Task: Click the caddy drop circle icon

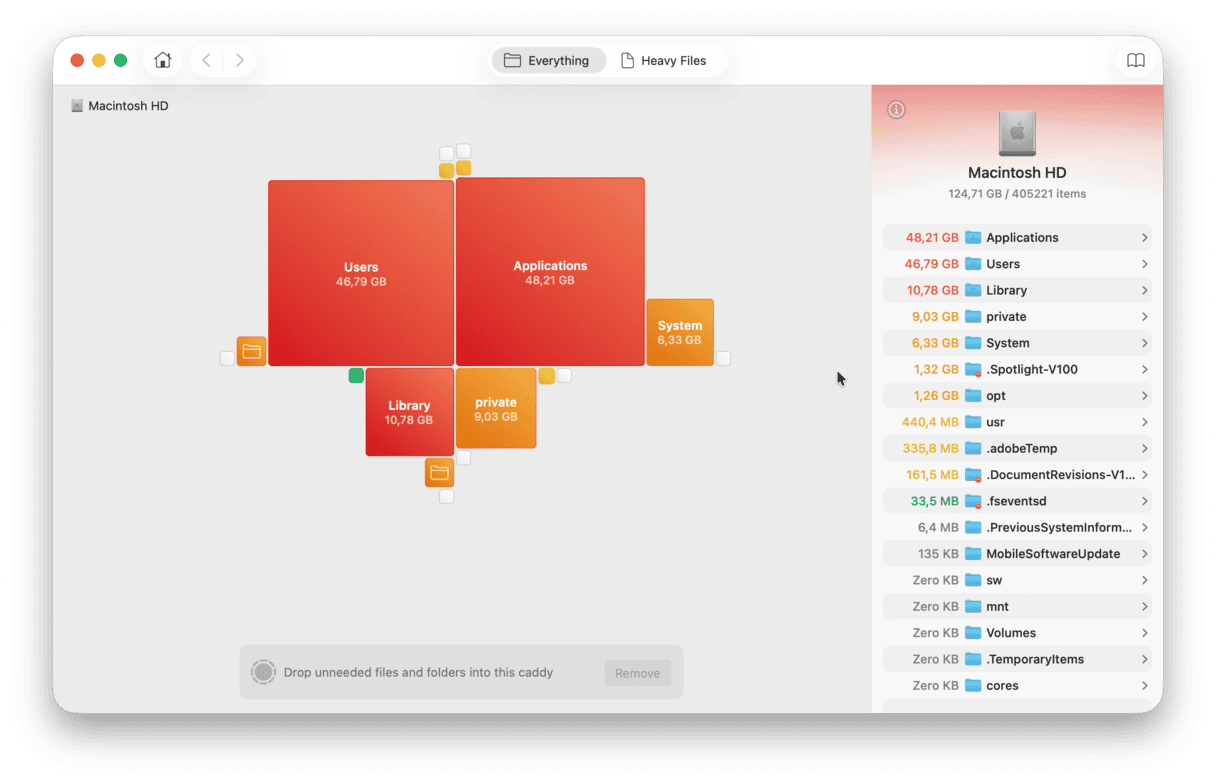Action: 263,672
